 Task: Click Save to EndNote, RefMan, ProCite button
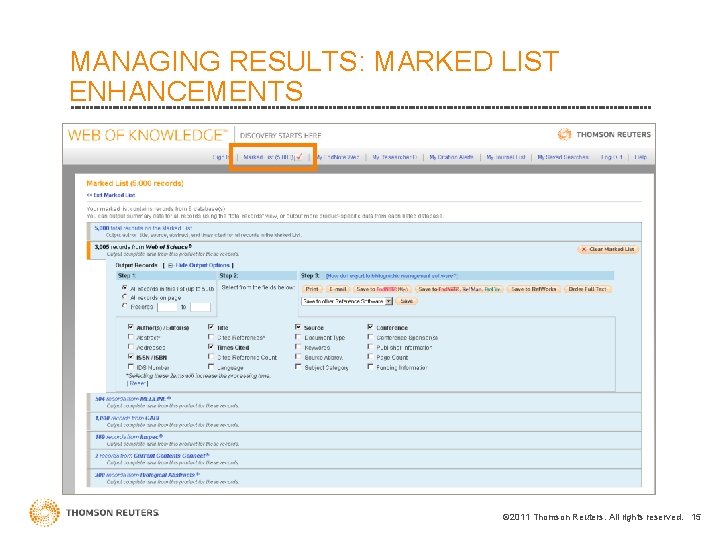(x=459, y=289)
